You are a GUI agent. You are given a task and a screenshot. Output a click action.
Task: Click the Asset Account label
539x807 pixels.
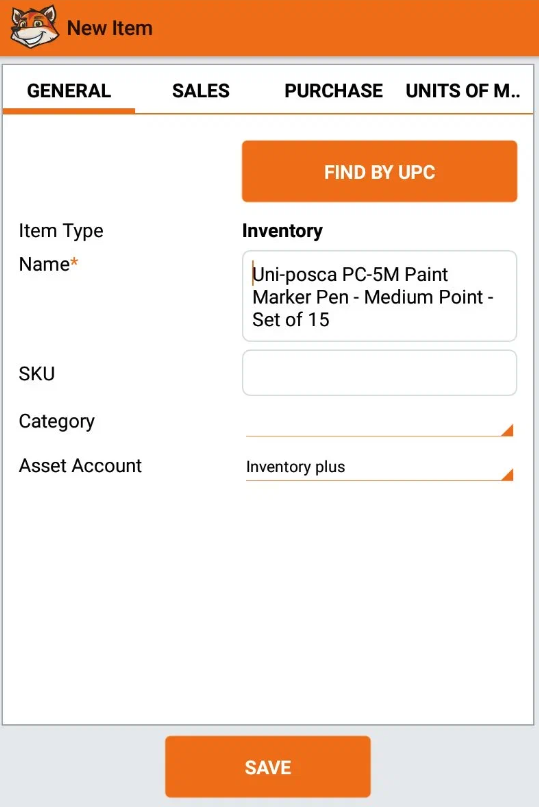[80, 466]
